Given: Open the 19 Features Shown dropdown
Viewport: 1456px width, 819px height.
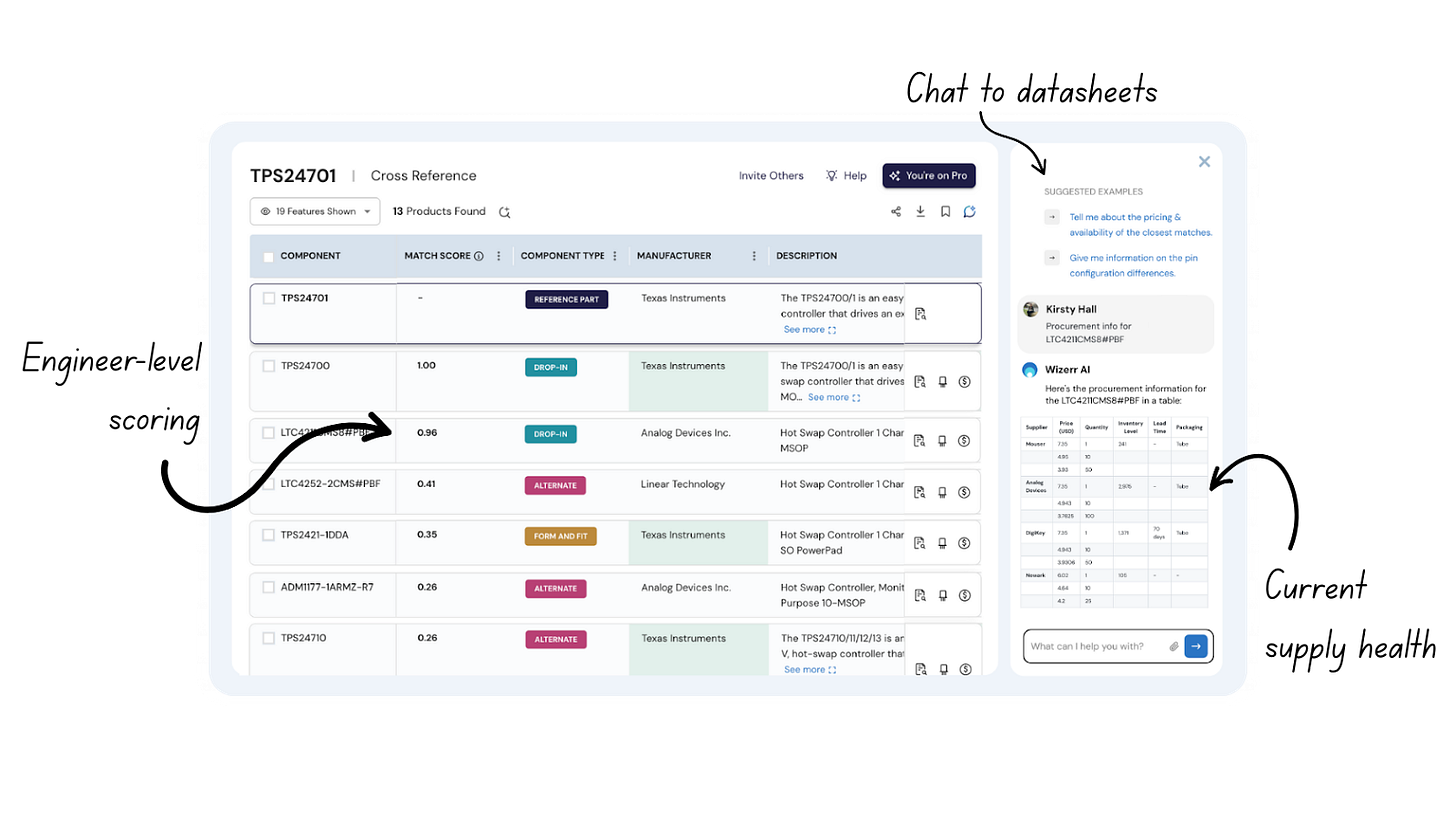Looking at the screenshot, I should [315, 211].
